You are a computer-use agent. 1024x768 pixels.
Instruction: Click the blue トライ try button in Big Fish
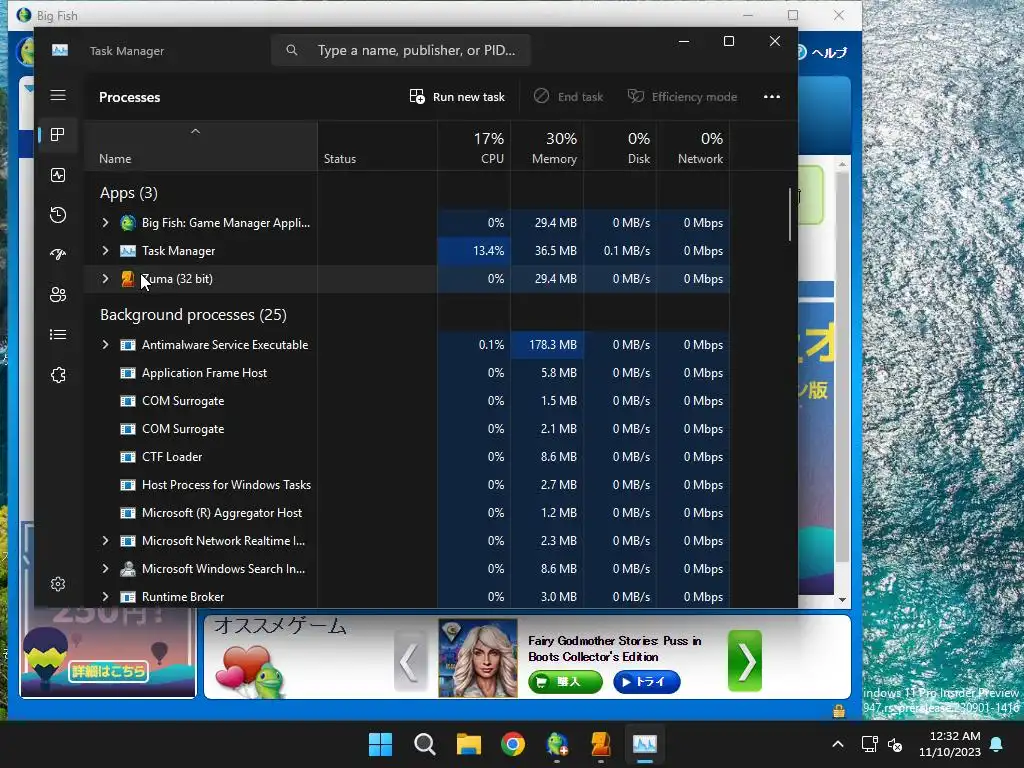(647, 682)
